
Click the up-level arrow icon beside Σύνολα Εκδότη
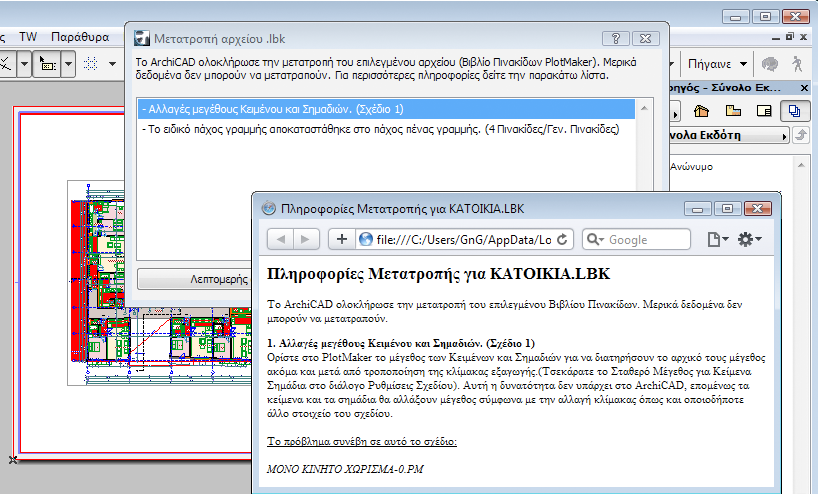point(801,135)
